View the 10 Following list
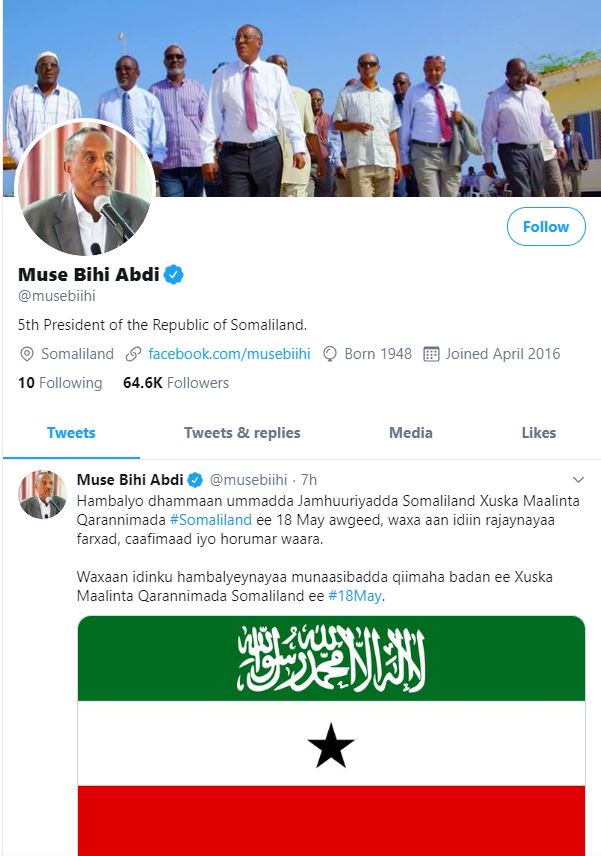Image resolution: width=601 pixels, height=856 pixels. 60,383
